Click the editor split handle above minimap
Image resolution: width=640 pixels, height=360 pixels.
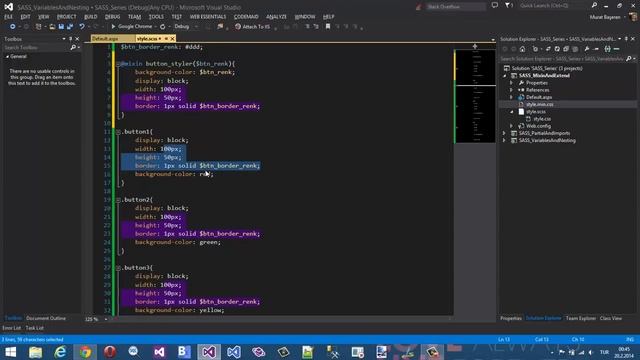[475, 46]
